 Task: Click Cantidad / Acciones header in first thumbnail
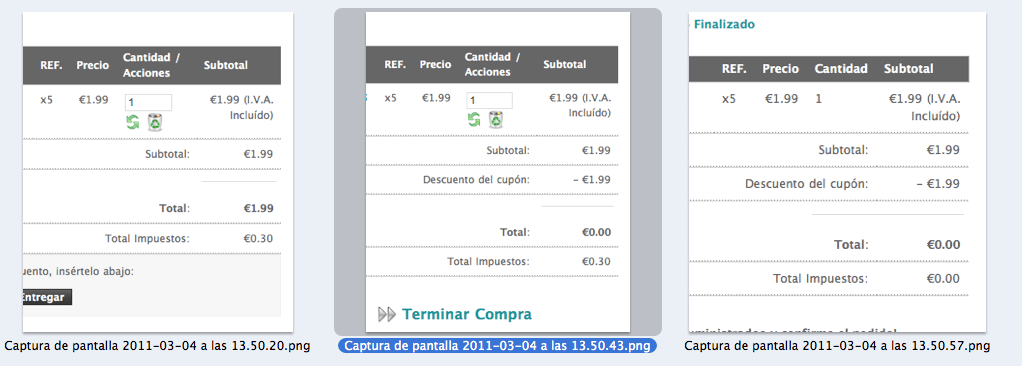[151, 65]
